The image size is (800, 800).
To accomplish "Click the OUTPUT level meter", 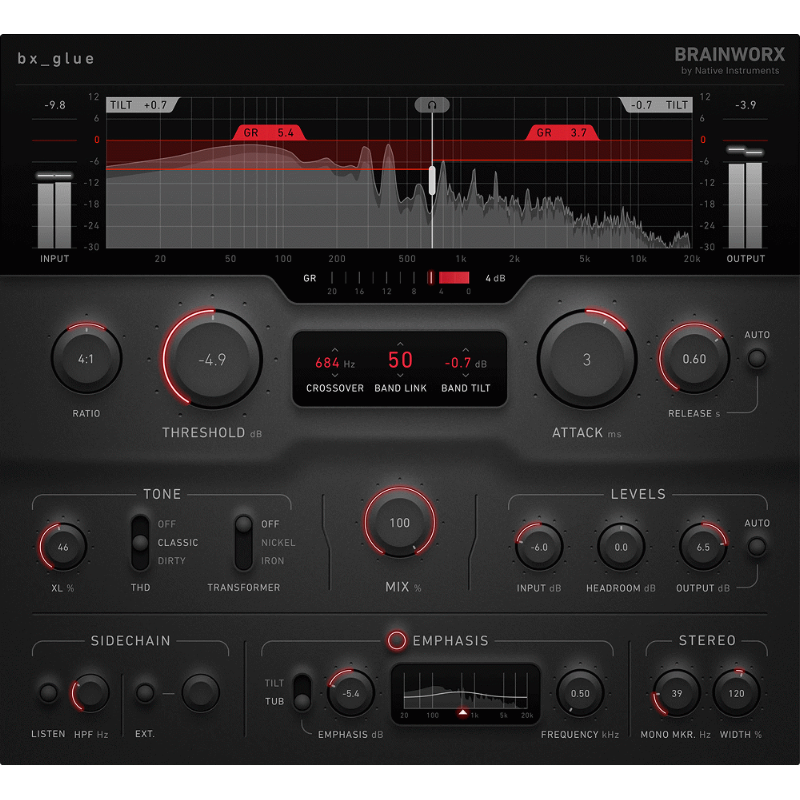I will [x=745, y=198].
